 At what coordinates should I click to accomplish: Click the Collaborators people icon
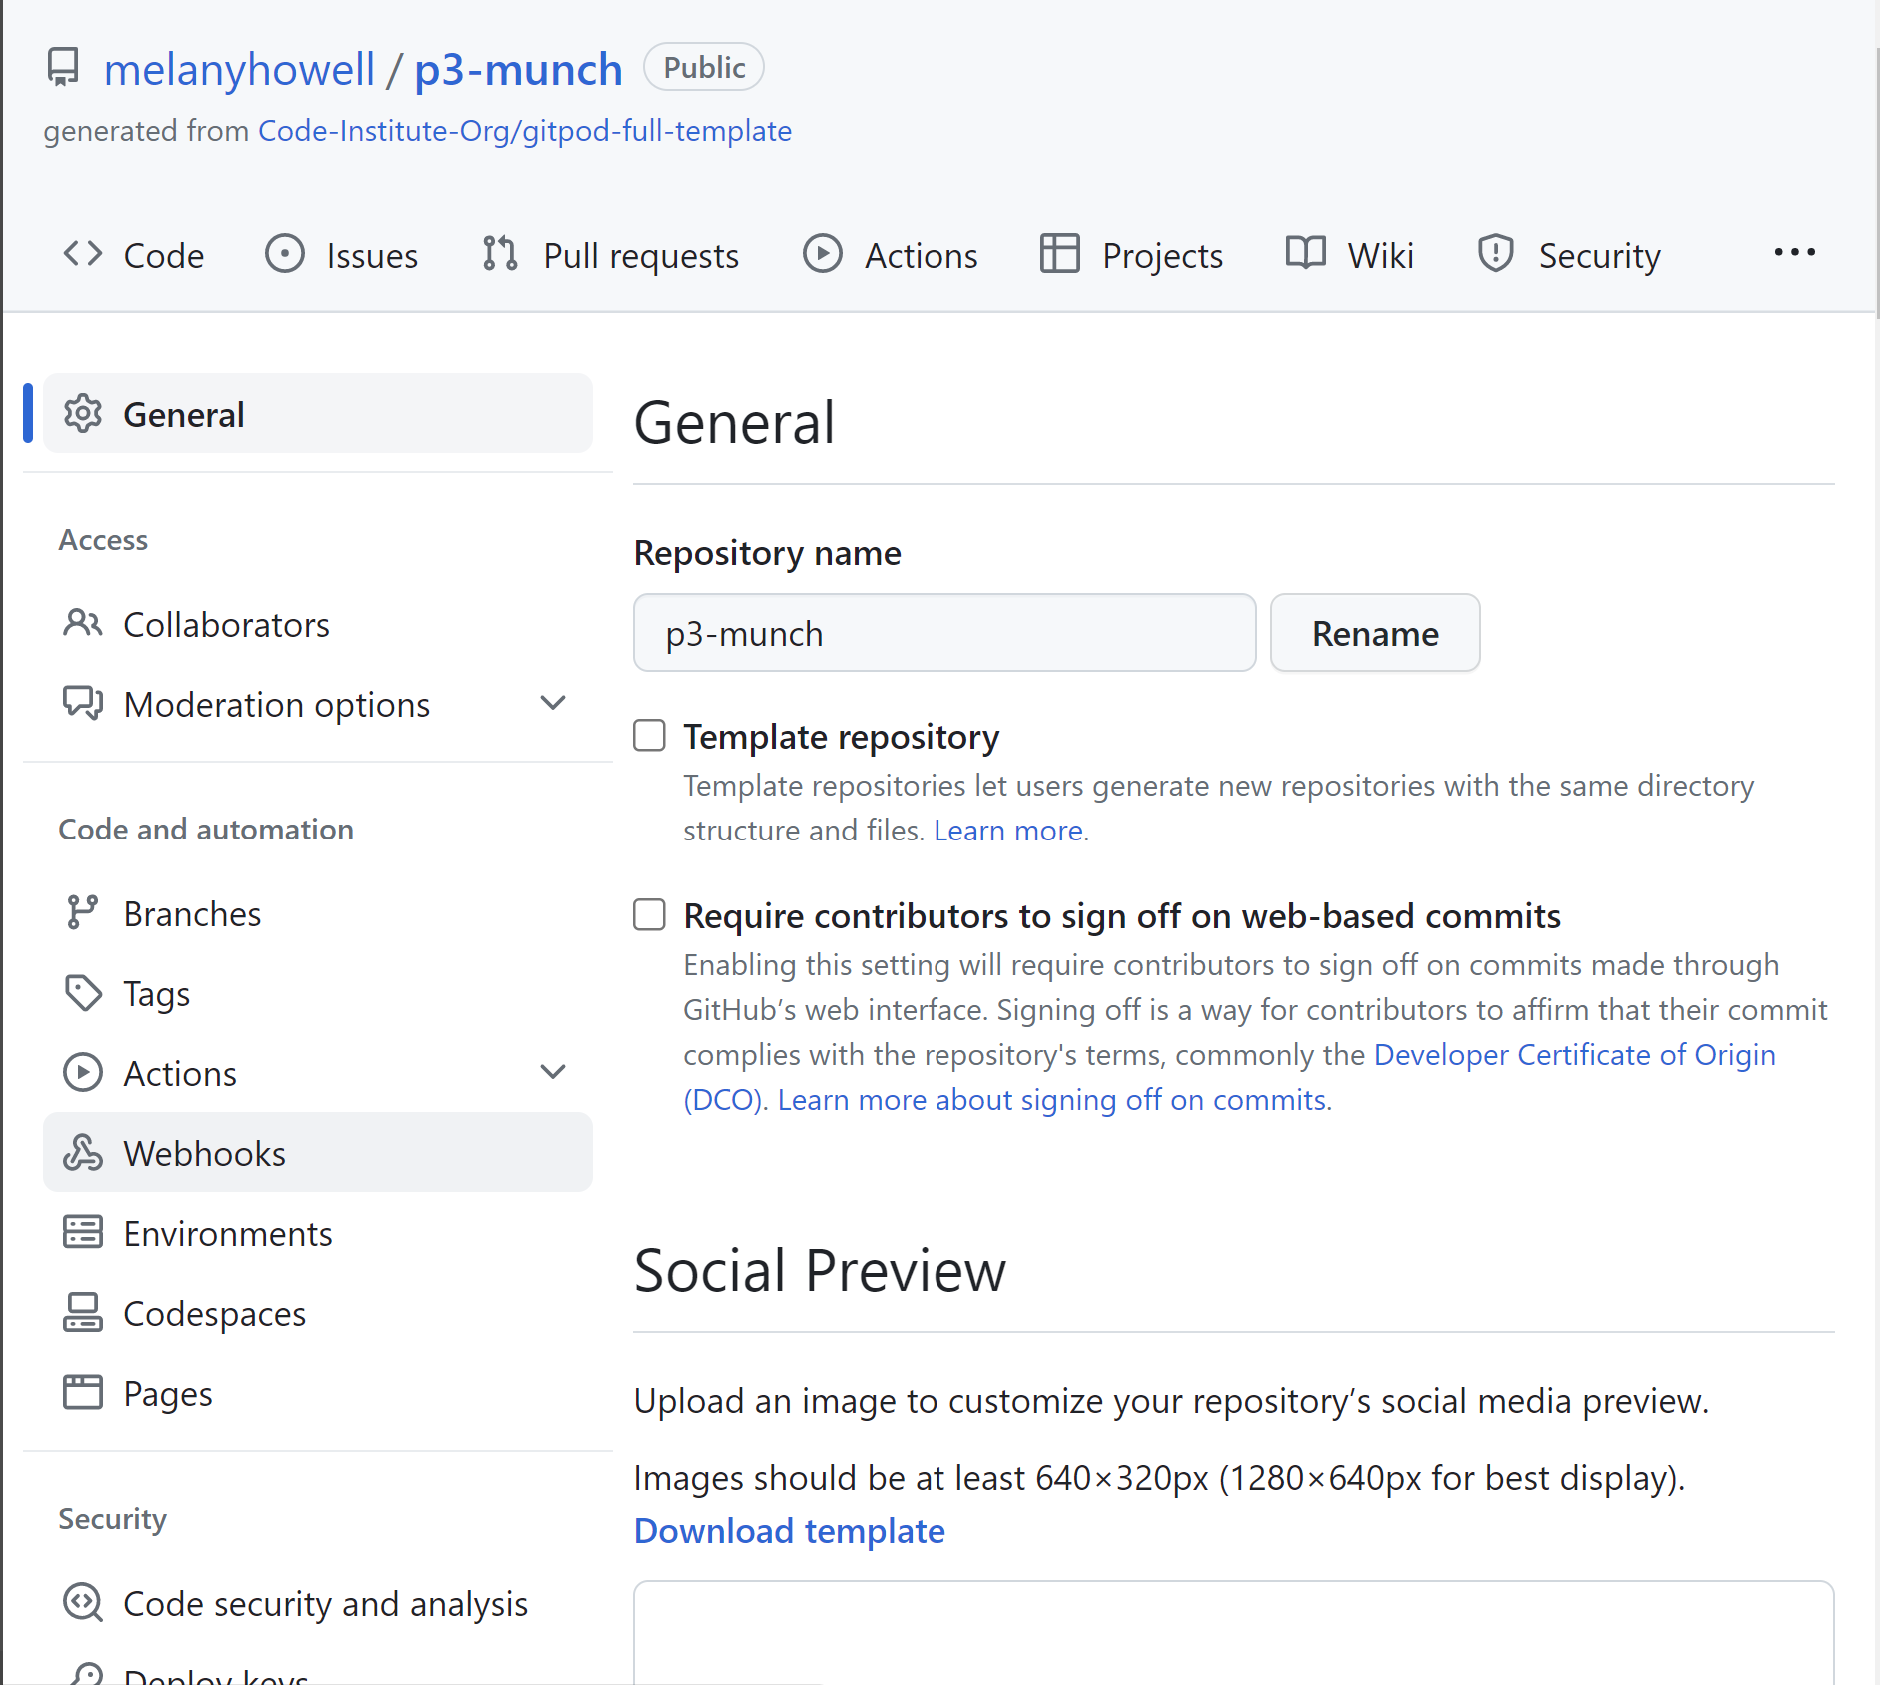click(82, 624)
